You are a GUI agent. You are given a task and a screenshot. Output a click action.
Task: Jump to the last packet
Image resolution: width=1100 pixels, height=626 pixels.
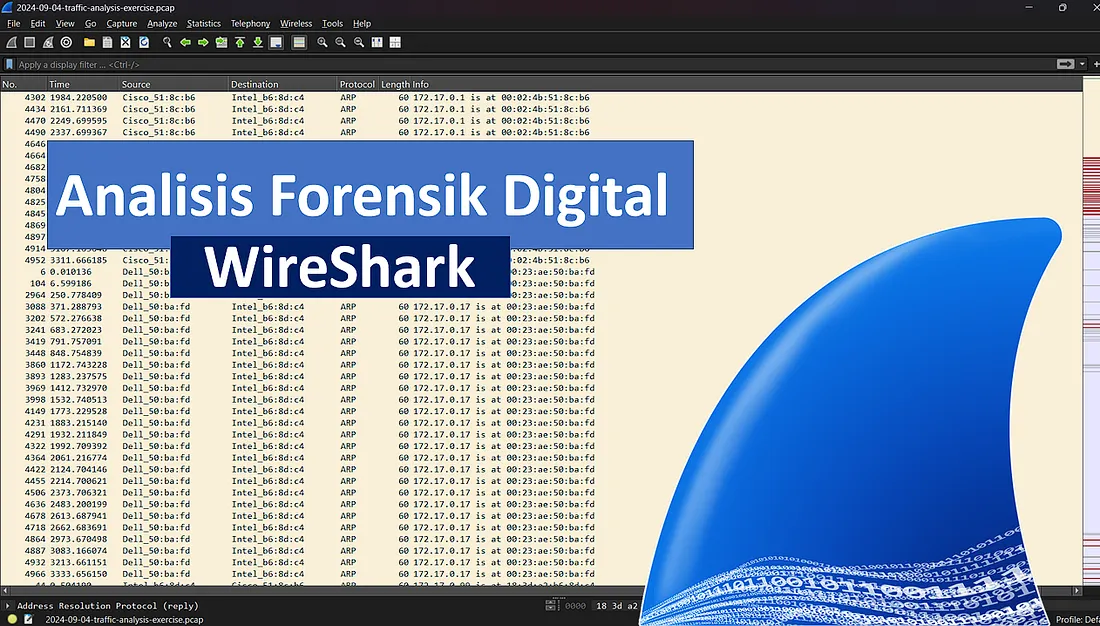tap(258, 42)
